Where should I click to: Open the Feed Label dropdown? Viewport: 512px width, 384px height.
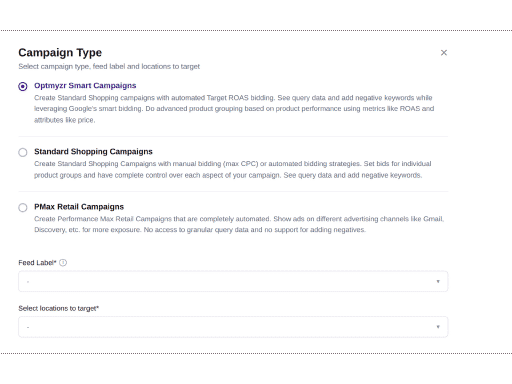(x=233, y=281)
